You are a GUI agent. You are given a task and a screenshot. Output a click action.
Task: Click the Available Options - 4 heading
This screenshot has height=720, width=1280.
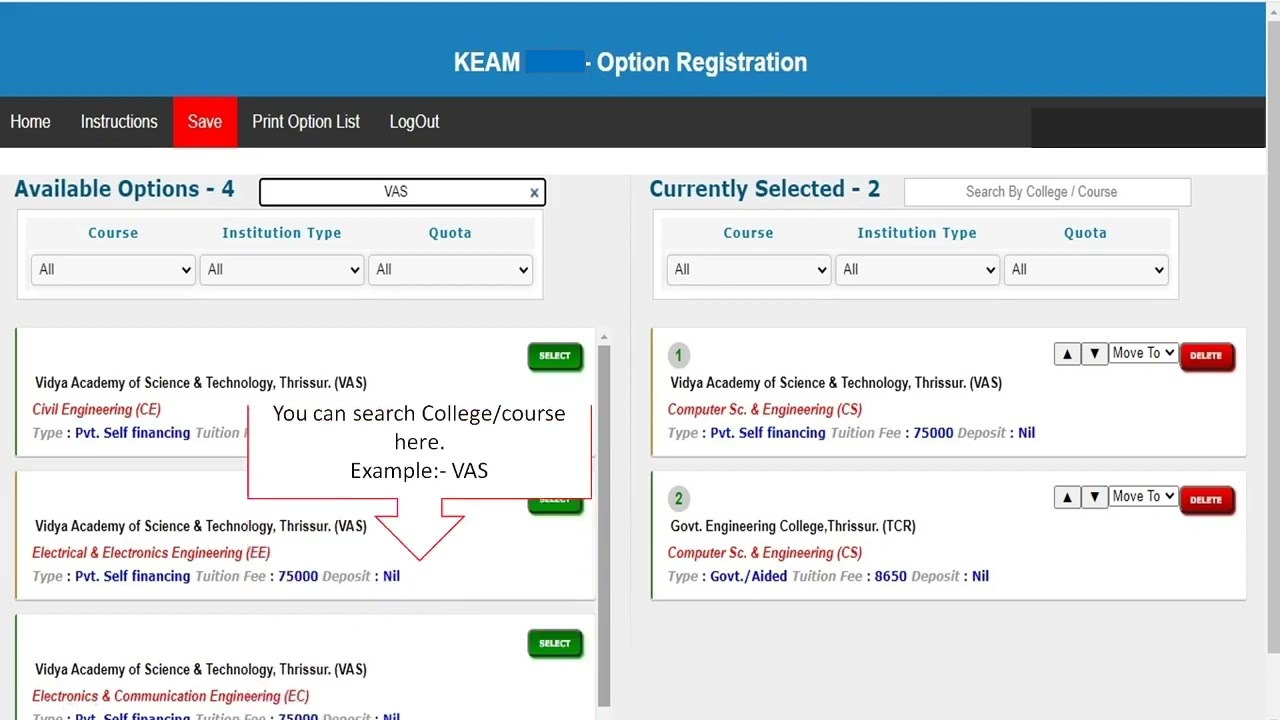click(124, 189)
